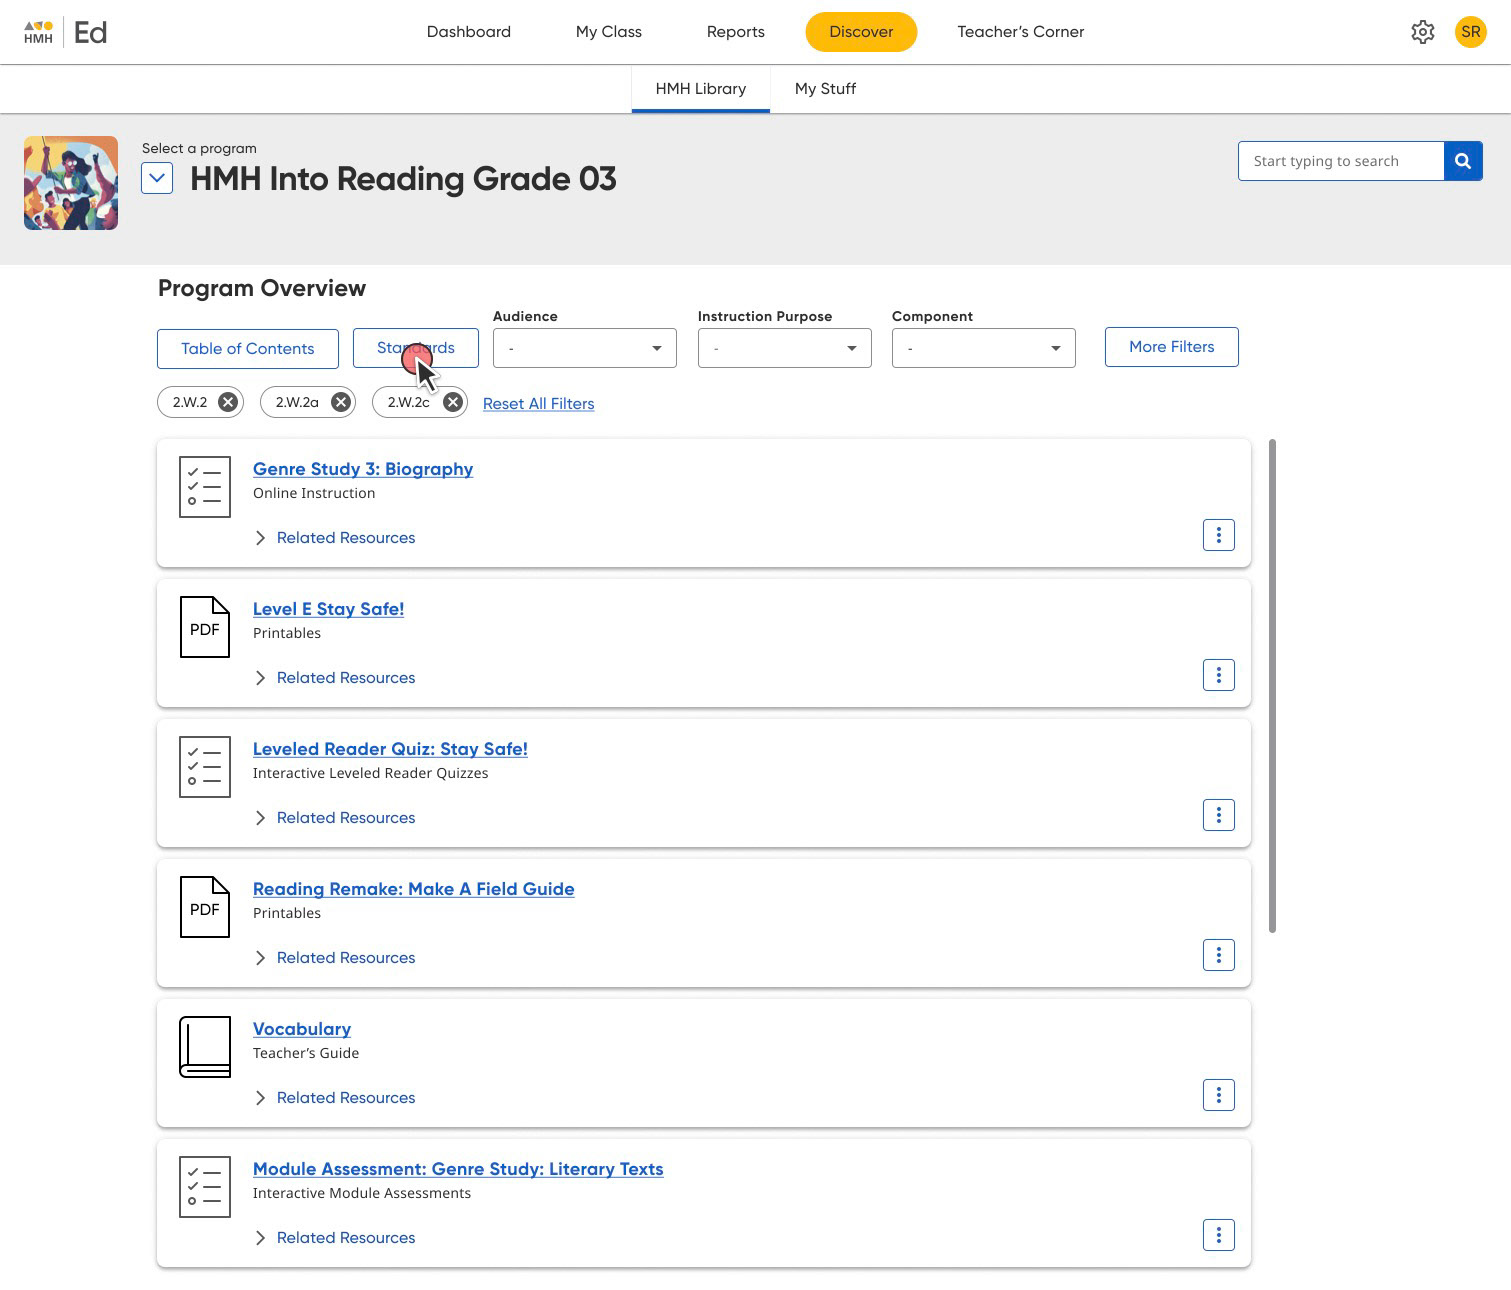Open the My Class menu item
The height and width of the screenshot is (1290, 1511).
[x=608, y=32]
